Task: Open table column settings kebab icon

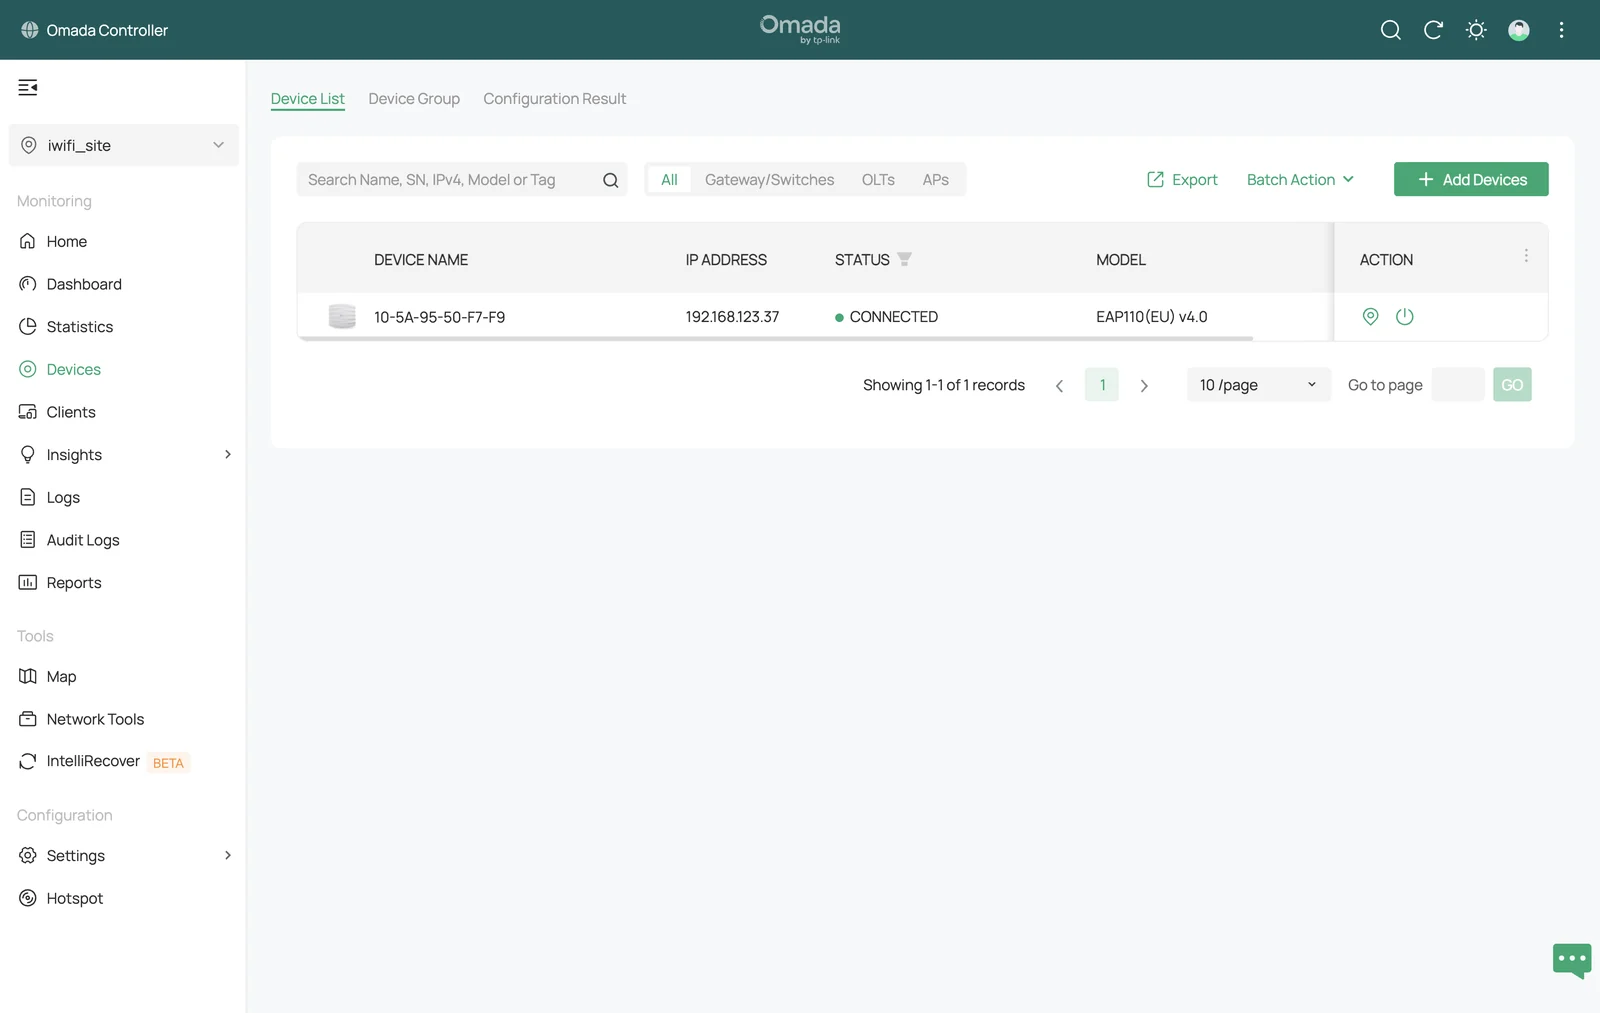Action: [x=1526, y=256]
